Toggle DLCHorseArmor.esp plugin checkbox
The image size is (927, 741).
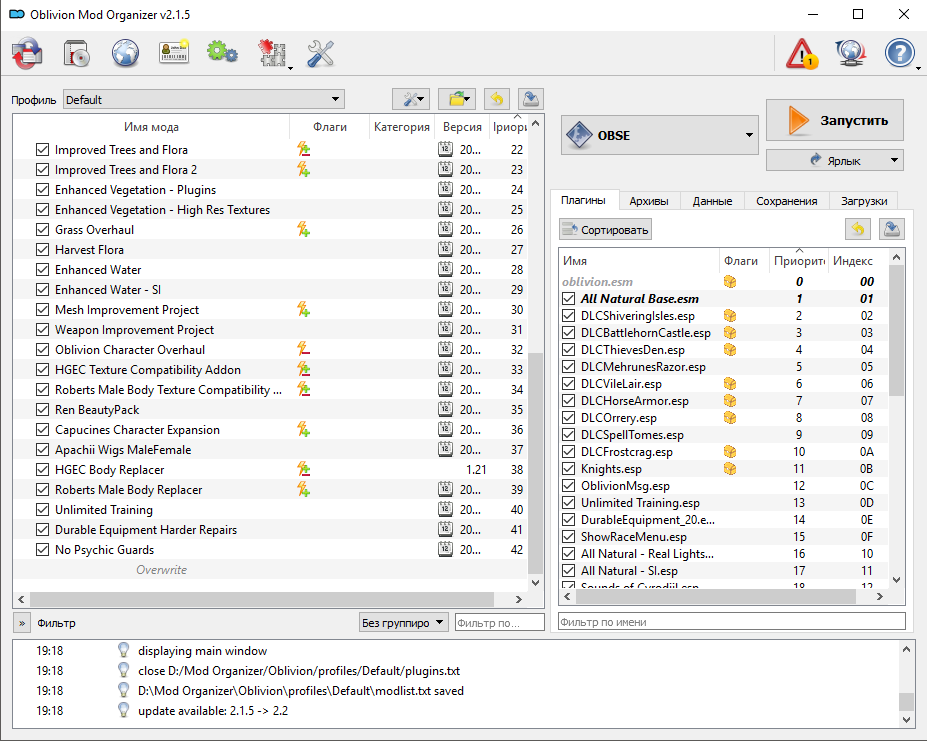[x=569, y=401]
